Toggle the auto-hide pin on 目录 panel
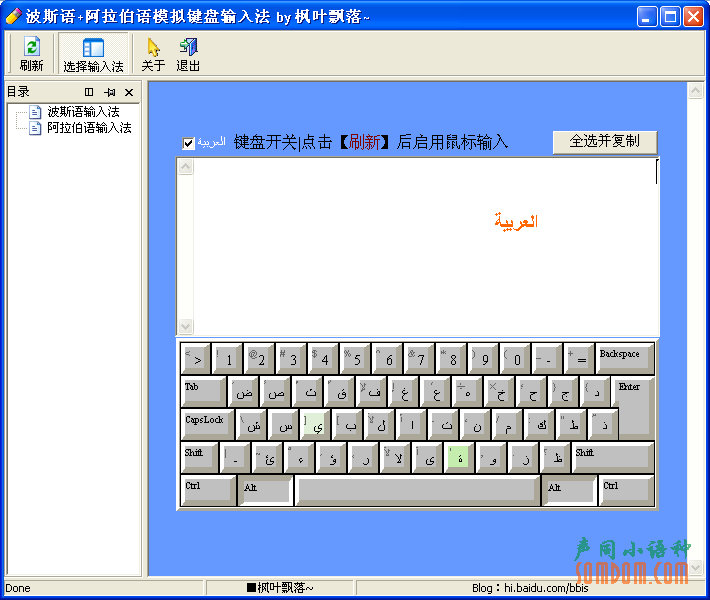710x600 pixels. coord(109,92)
